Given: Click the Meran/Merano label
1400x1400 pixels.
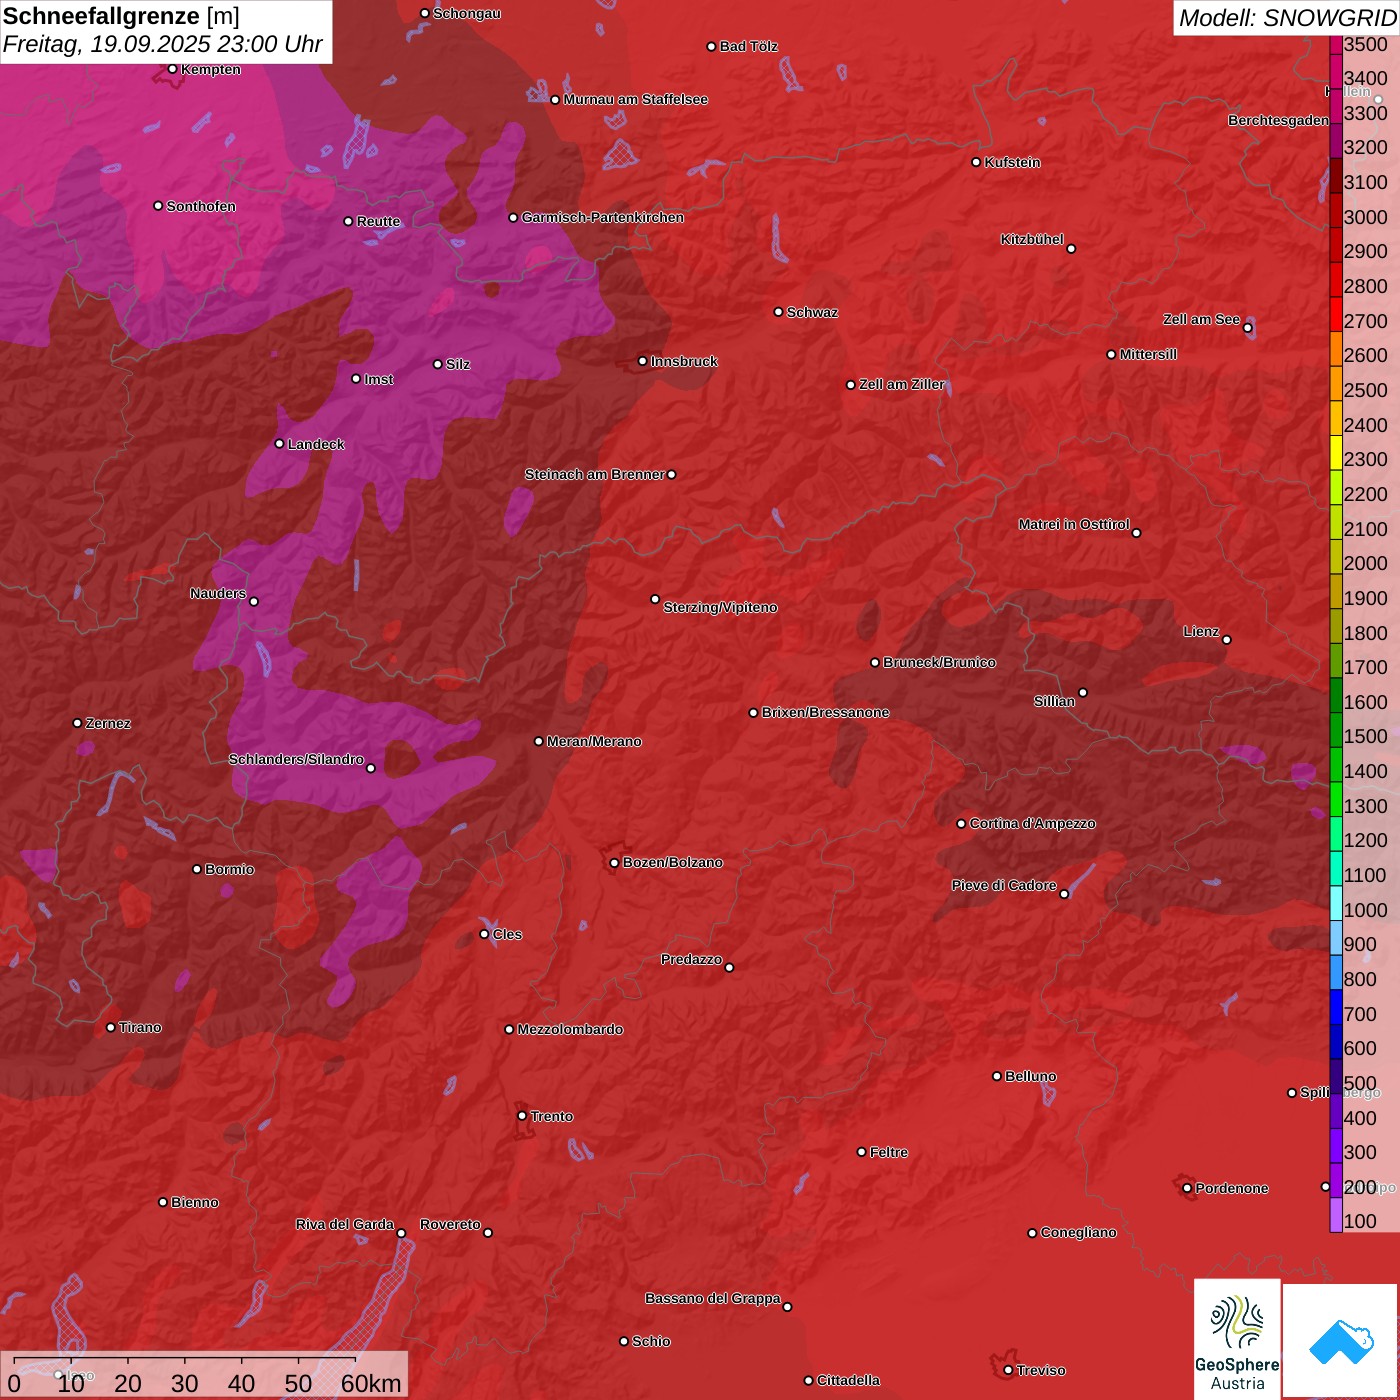Looking at the screenshot, I should (594, 742).
